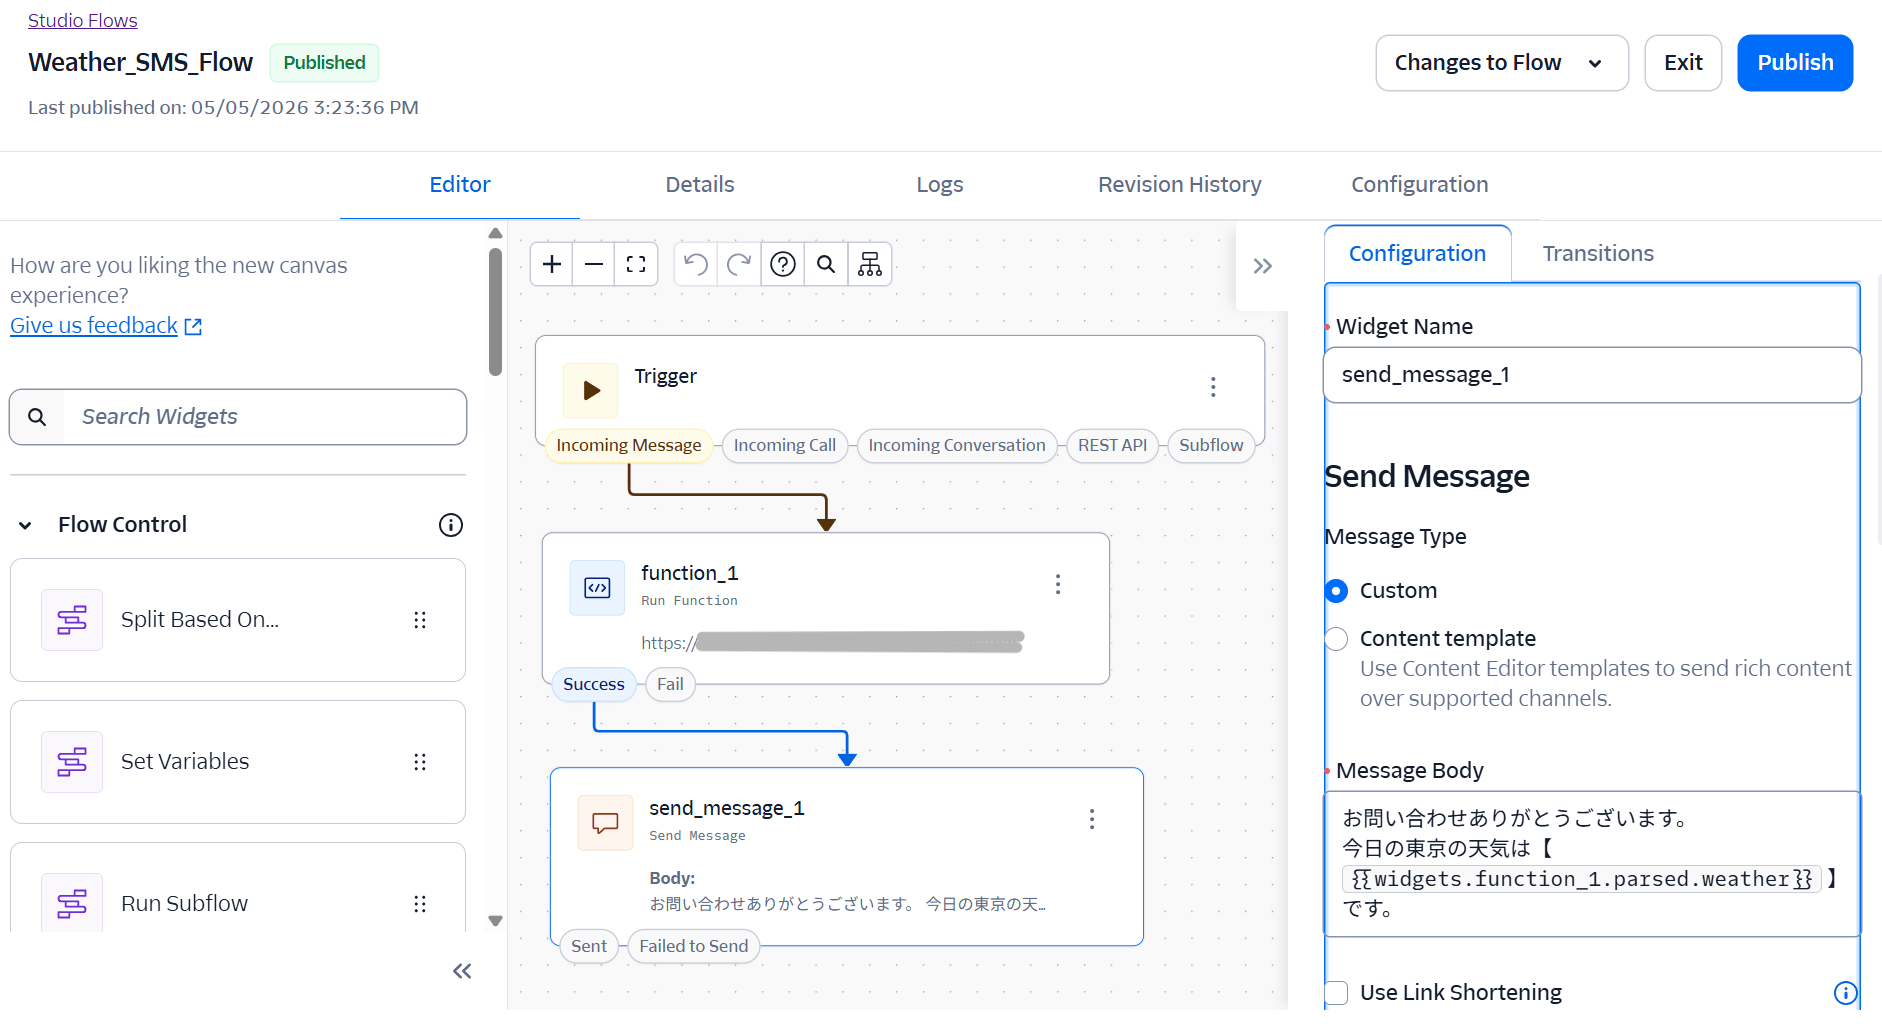Zoom in the canvas with plus icon
1882x1027 pixels.
[x=552, y=264]
